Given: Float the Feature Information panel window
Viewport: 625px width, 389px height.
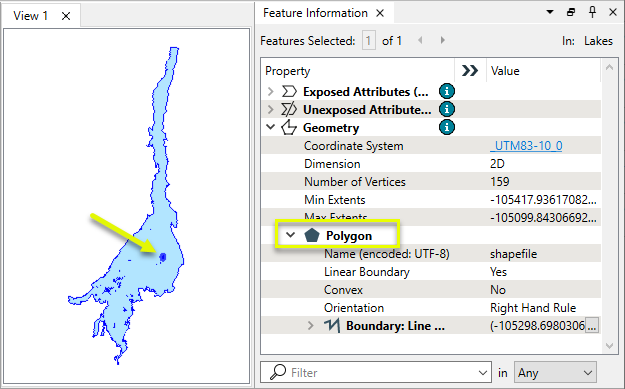Looking at the screenshot, I should pos(571,12).
